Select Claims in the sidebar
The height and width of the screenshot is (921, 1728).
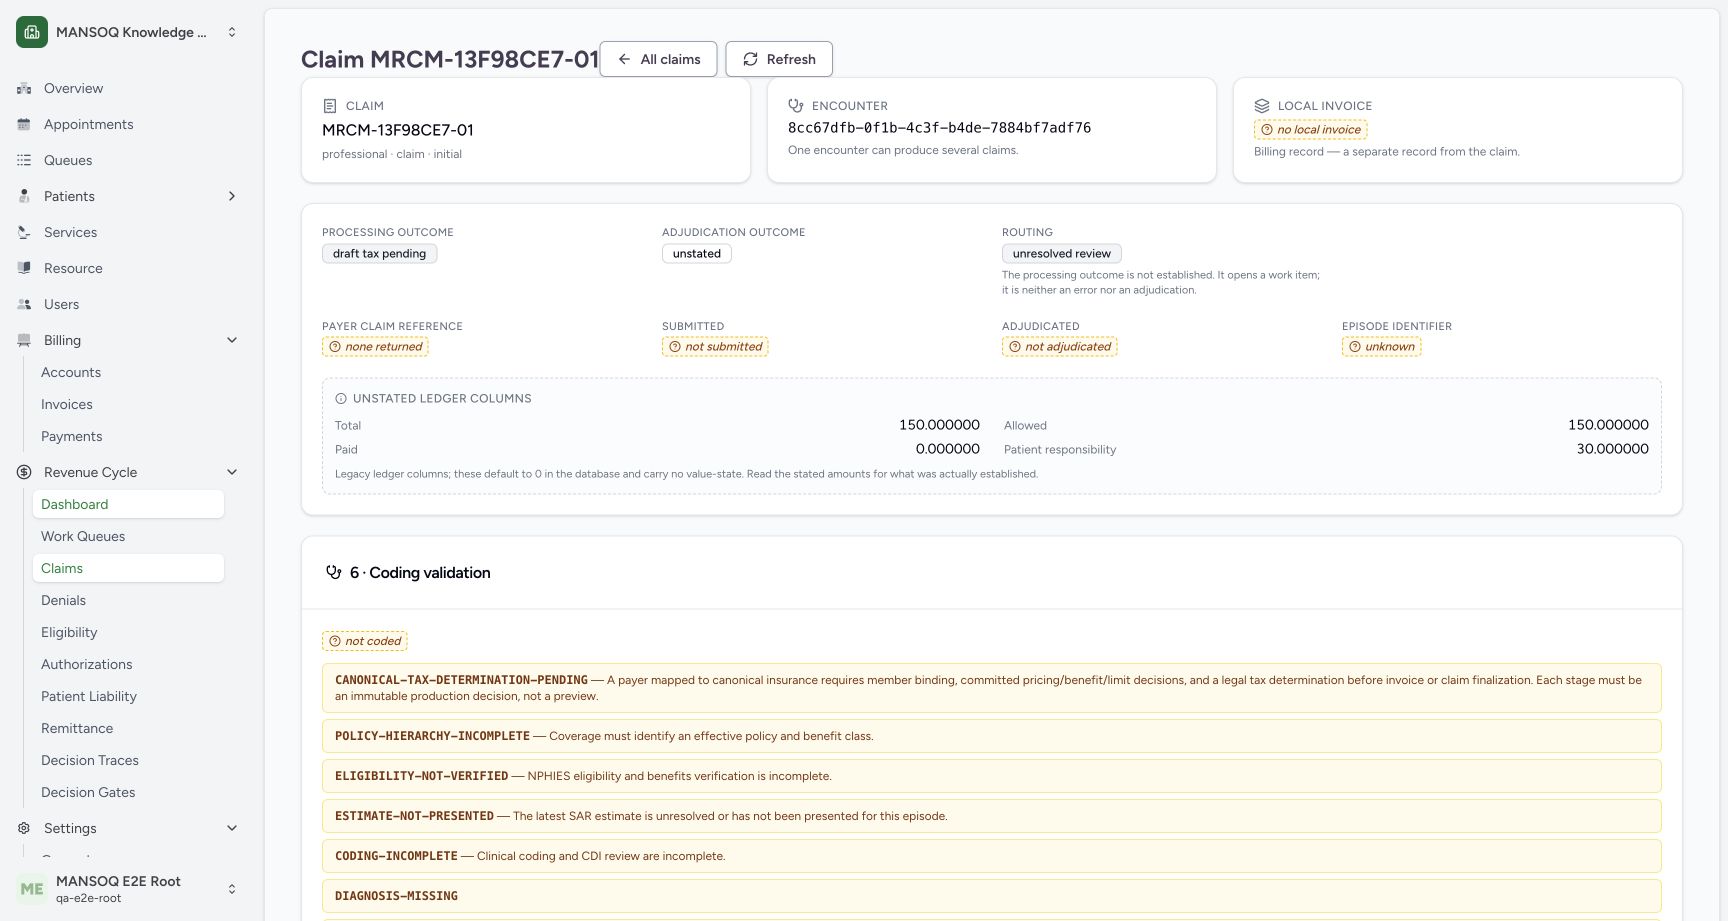tap(128, 568)
